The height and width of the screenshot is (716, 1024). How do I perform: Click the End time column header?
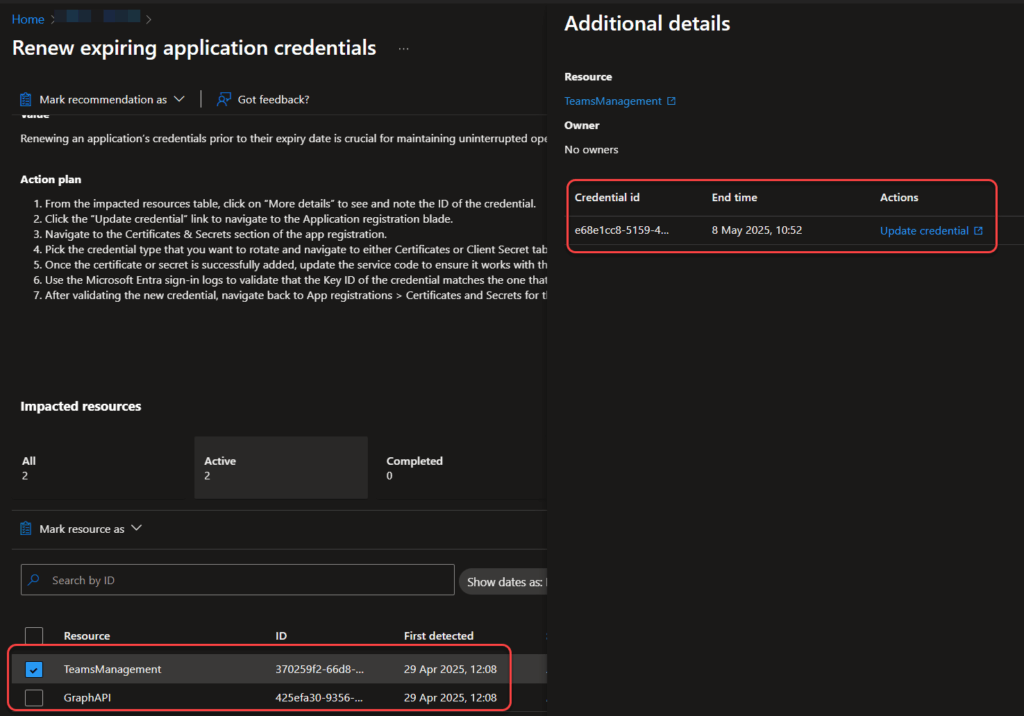(x=734, y=197)
